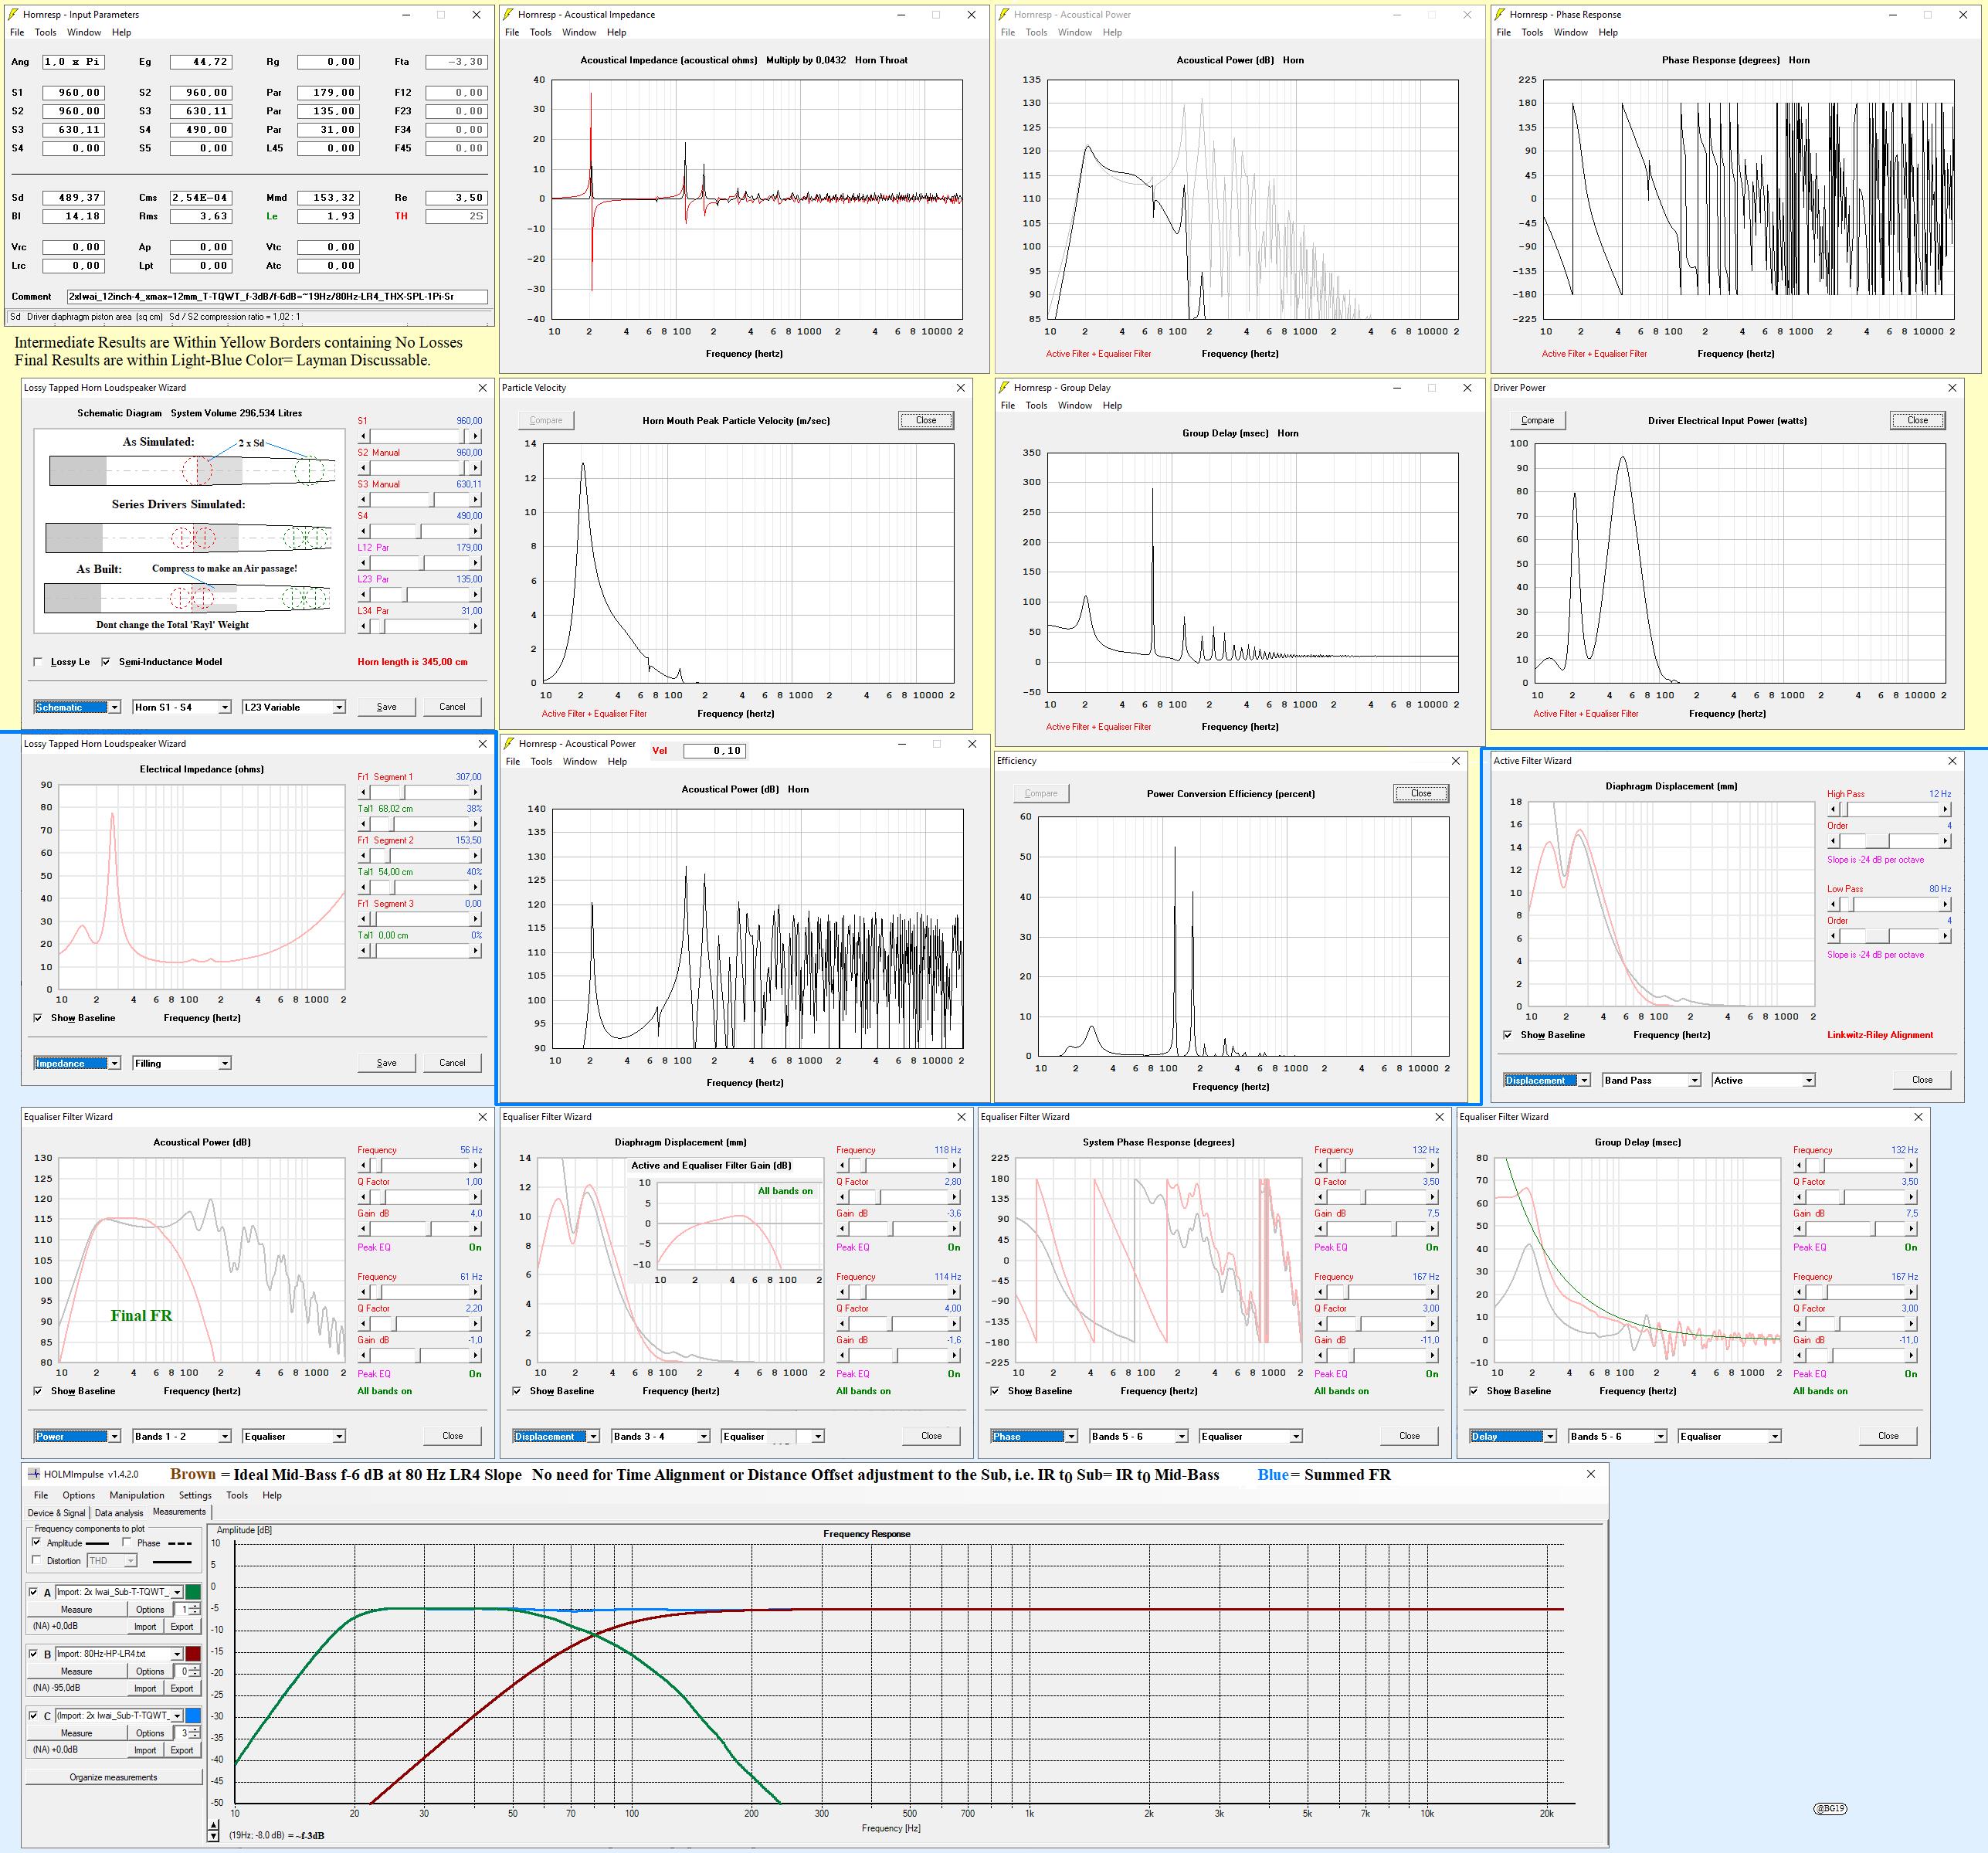
Task: Click the 56 Hz Frequency slider right arrow
Action: click(x=475, y=1165)
